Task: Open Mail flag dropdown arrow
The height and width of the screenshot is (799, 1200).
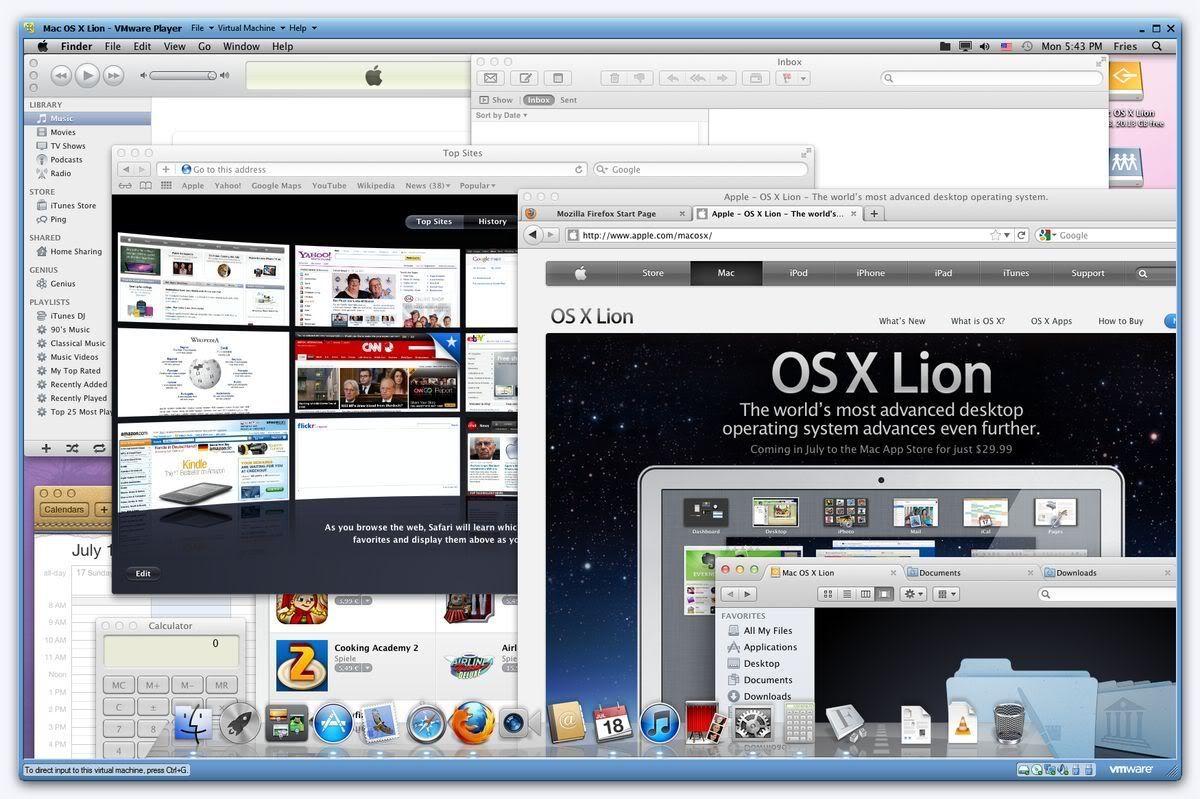Action: (804, 78)
